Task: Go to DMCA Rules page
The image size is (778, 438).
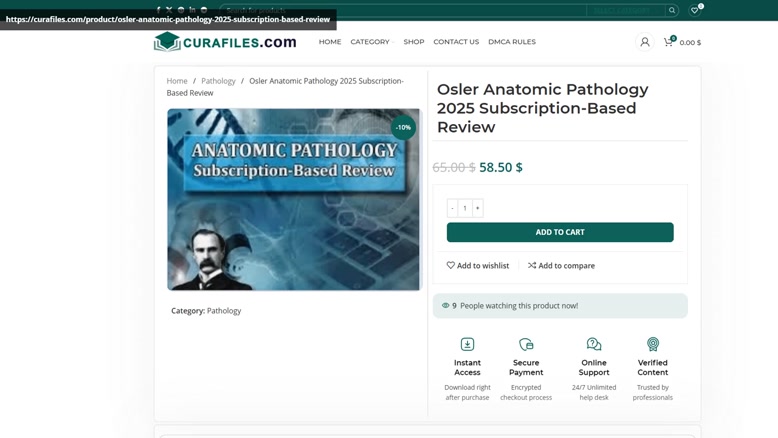Action: [512, 42]
